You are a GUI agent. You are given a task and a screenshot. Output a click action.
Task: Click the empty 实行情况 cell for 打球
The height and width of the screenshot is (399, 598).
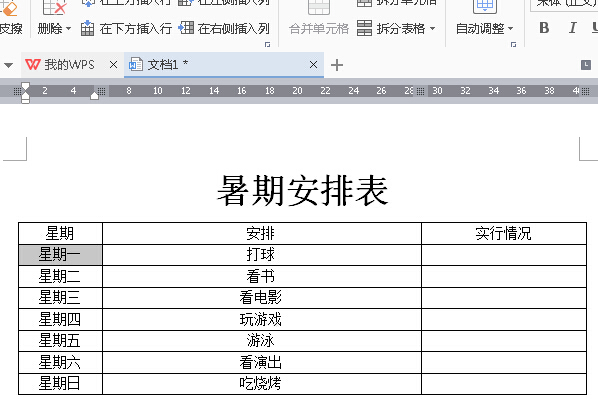(504, 255)
